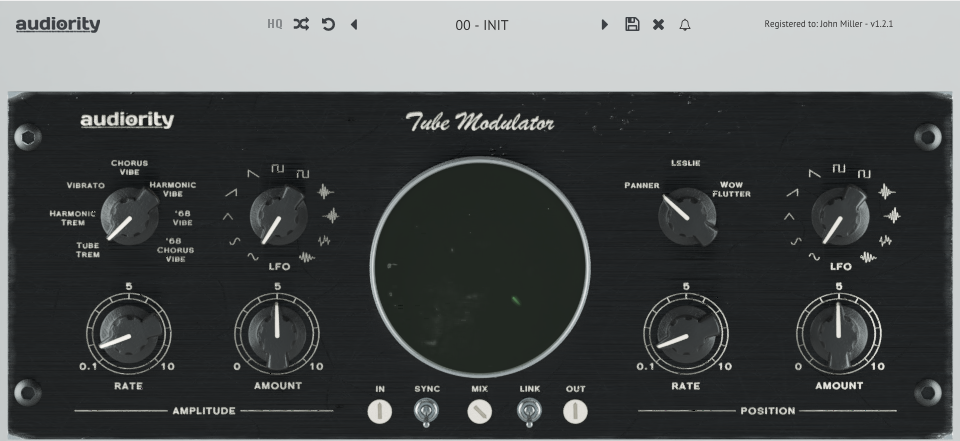This screenshot has width=960, height=441.
Task: Click Audiority logo on the black panel
Action: tap(127, 120)
